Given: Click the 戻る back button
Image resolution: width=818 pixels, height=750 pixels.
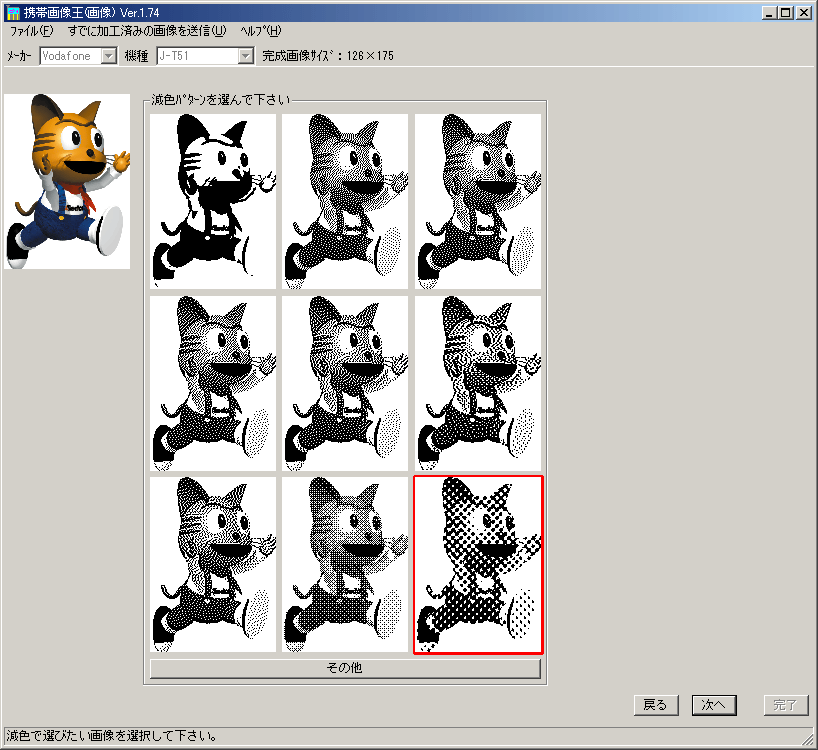Looking at the screenshot, I should tap(656, 705).
